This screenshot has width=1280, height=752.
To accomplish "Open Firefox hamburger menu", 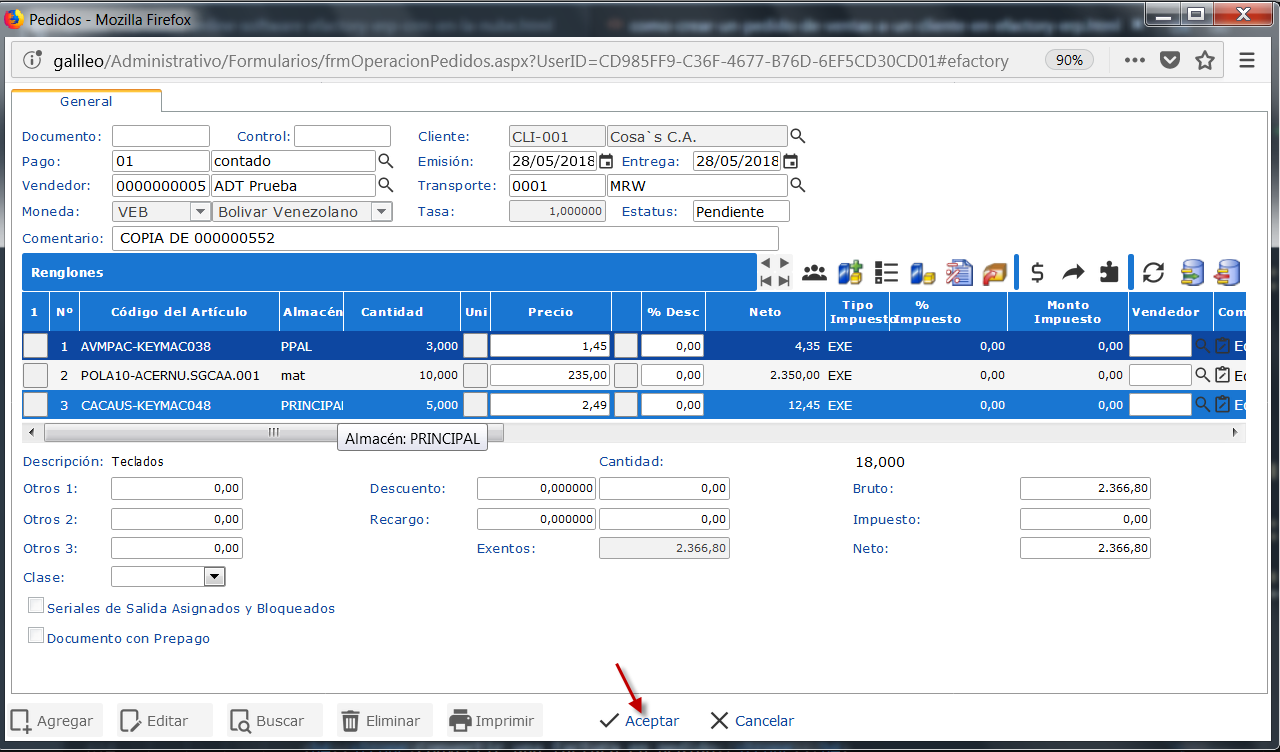I will tap(1246, 60).
